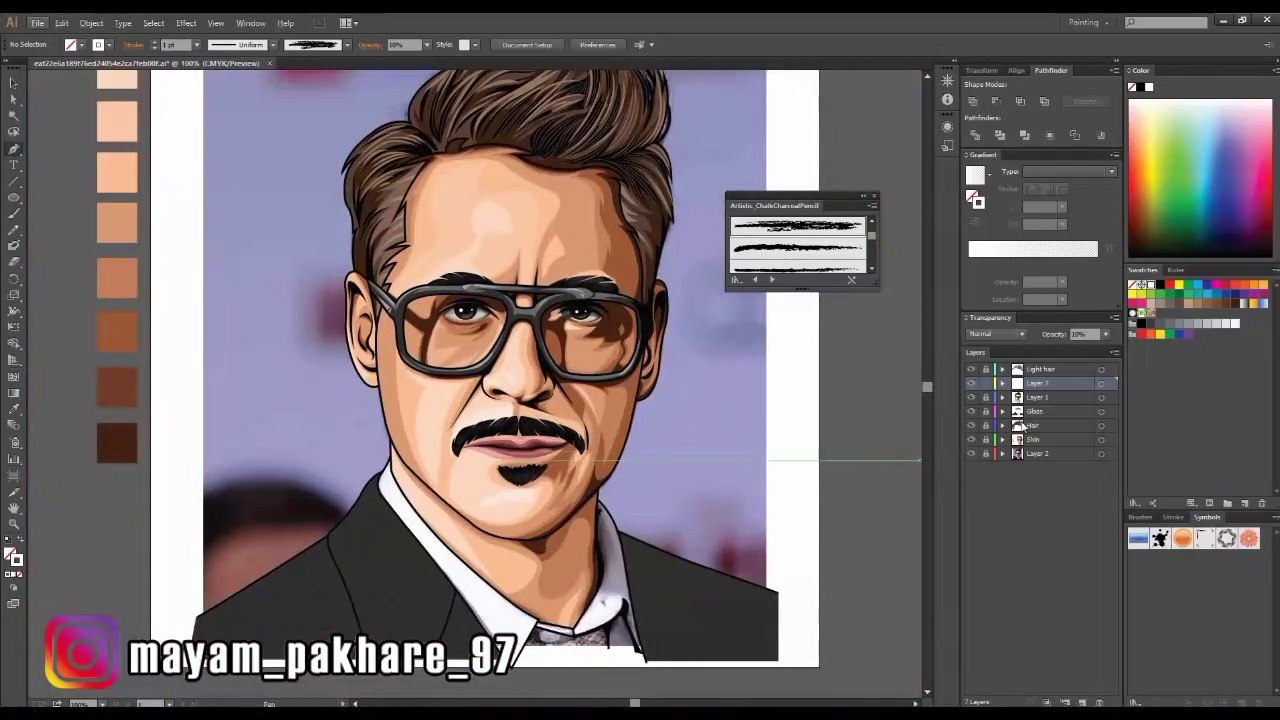Open the Swatch Libraries menu icon
This screenshot has height=720, width=1280.
pyautogui.click(x=1134, y=503)
